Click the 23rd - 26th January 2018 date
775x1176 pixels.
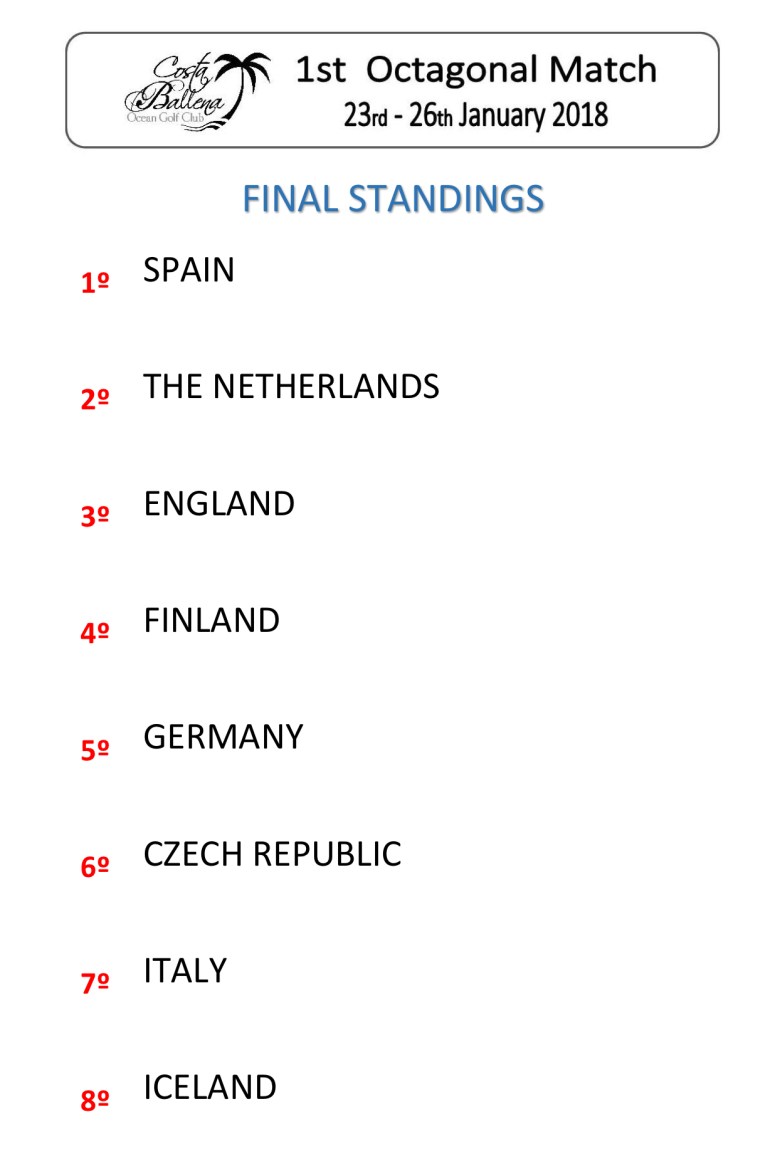coord(476,116)
